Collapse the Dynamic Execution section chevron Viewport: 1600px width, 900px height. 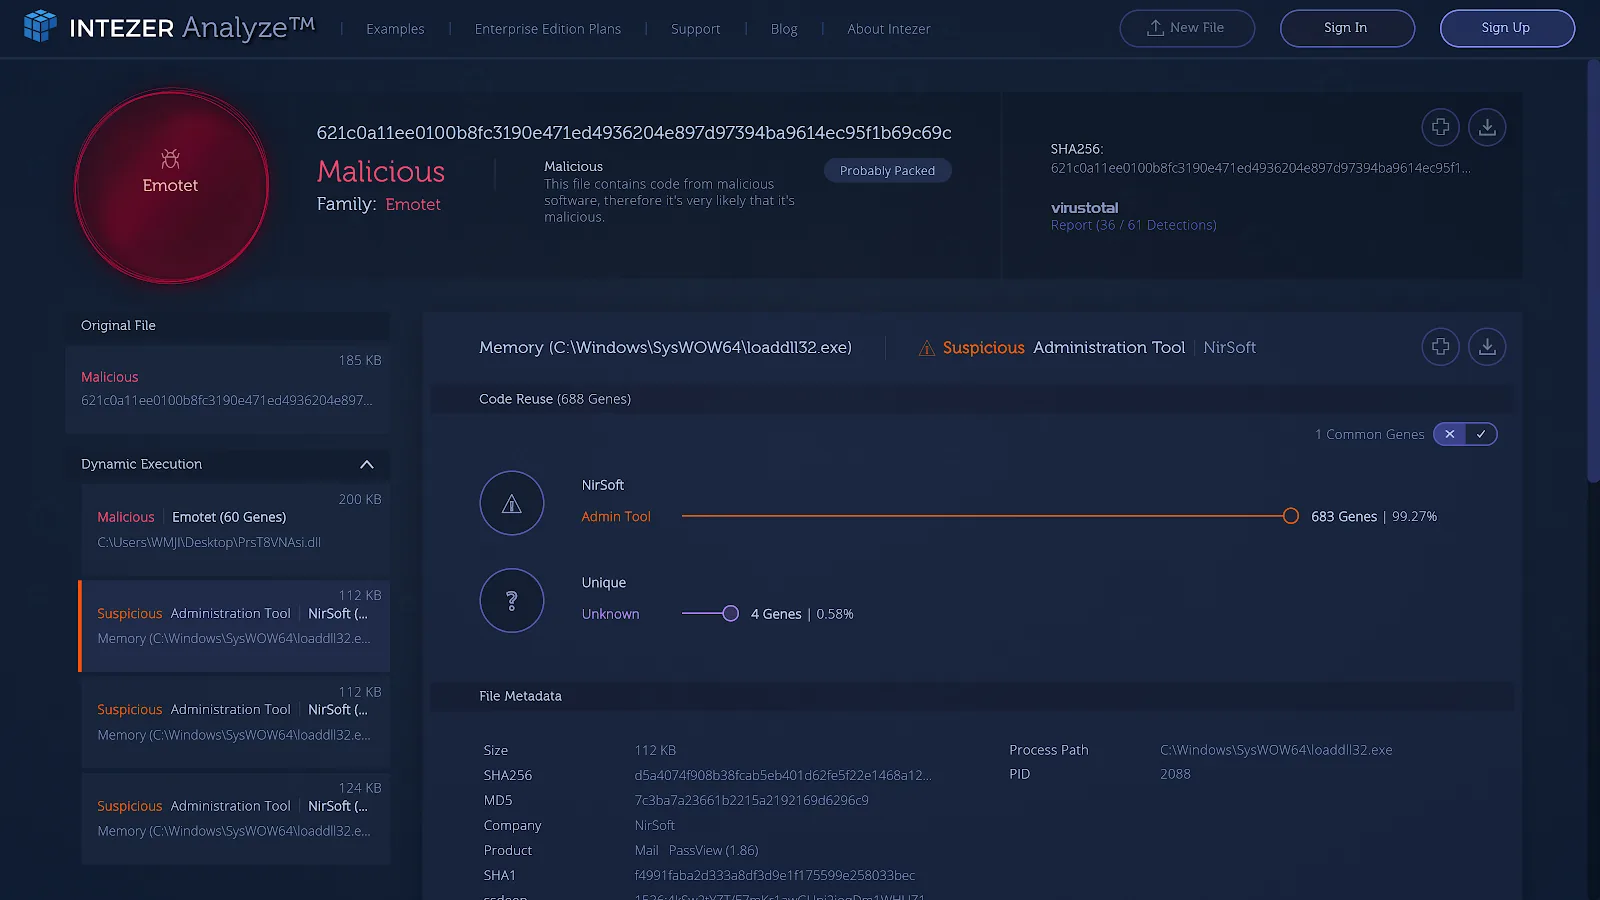367,464
